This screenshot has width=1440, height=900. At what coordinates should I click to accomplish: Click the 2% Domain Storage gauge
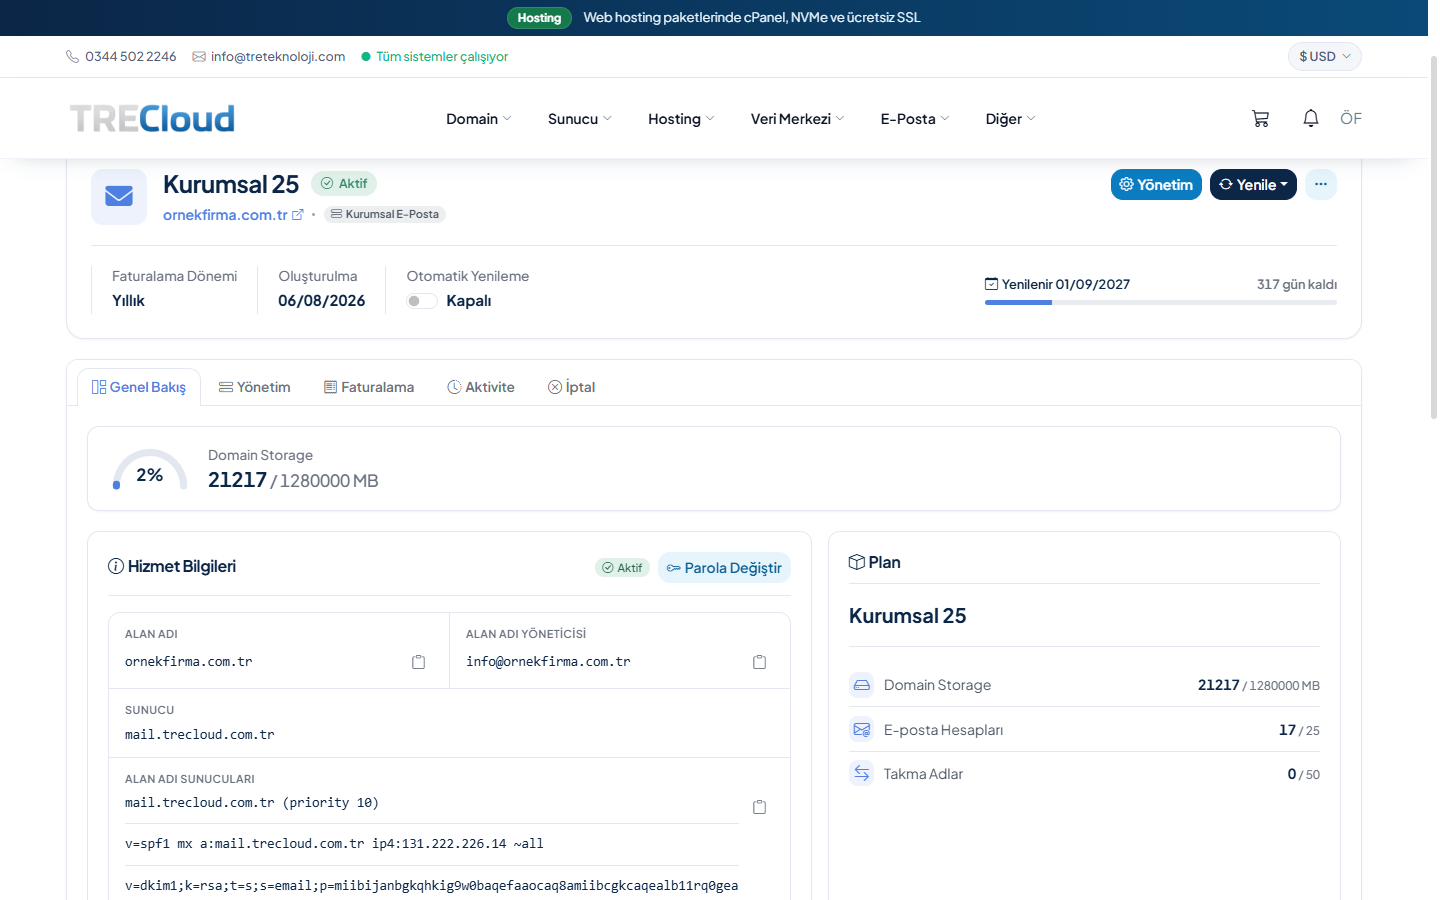pos(150,470)
